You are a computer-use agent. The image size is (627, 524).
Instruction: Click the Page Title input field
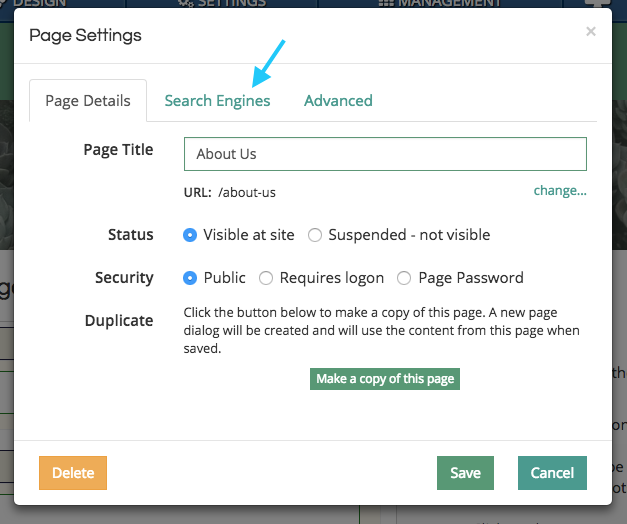[385, 154]
